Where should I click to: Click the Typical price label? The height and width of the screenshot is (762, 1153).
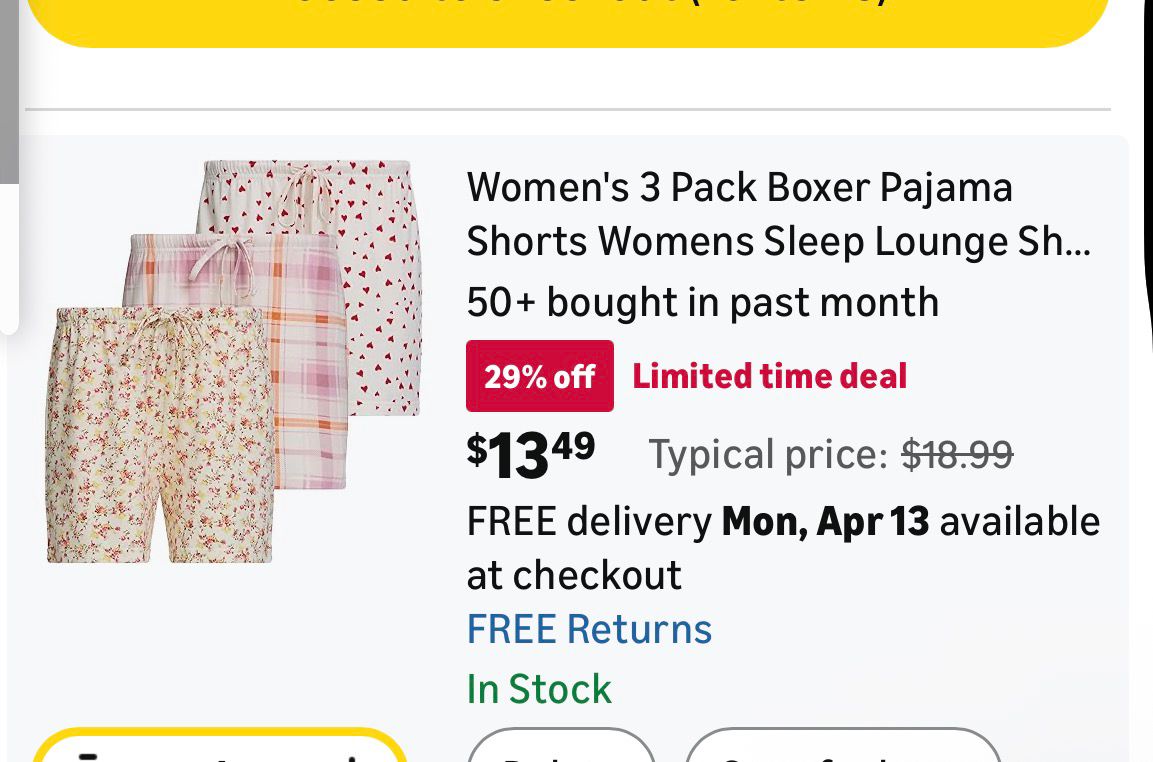coord(768,455)
